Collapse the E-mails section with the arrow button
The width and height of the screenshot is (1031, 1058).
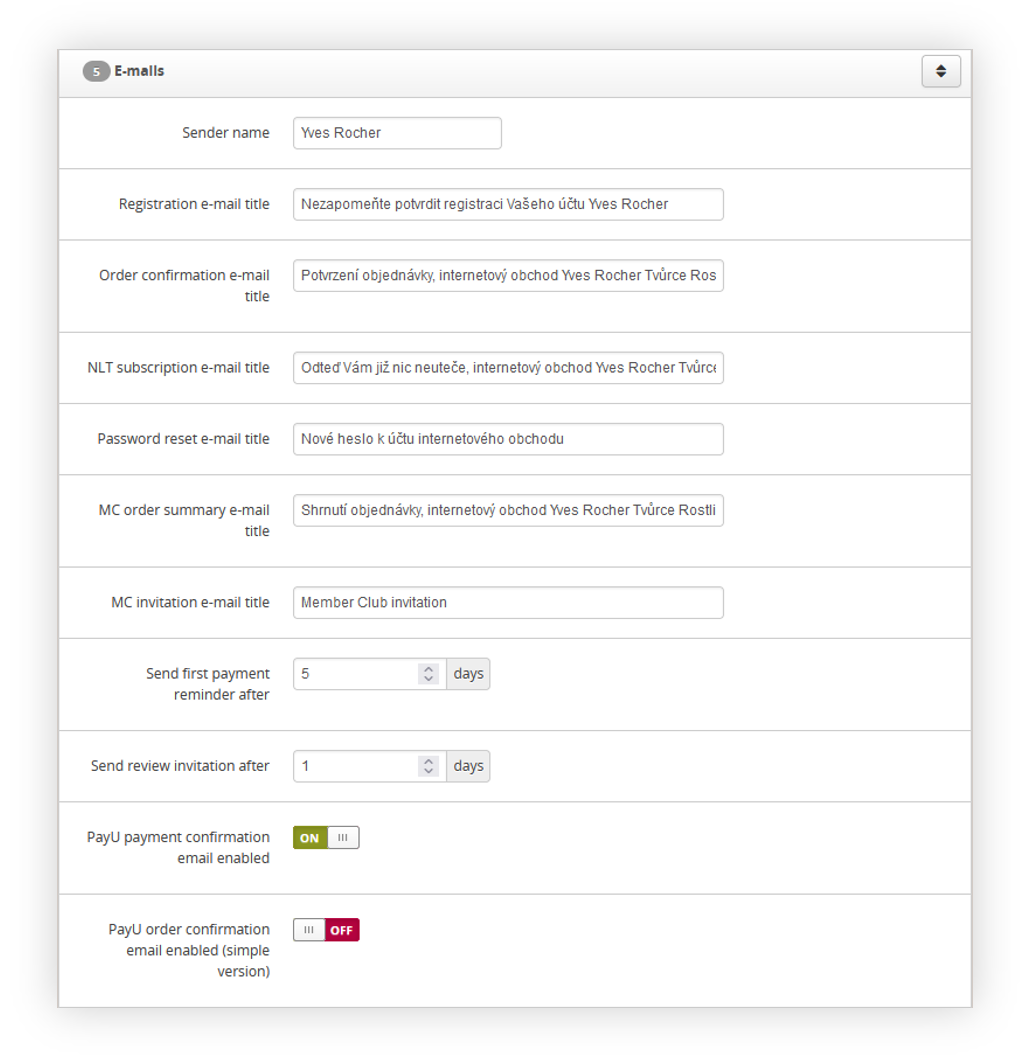point(941,71)
